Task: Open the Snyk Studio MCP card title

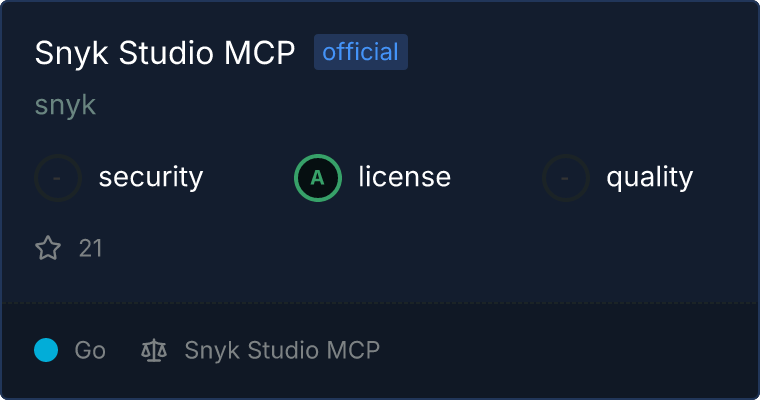Action: point(165,52)
